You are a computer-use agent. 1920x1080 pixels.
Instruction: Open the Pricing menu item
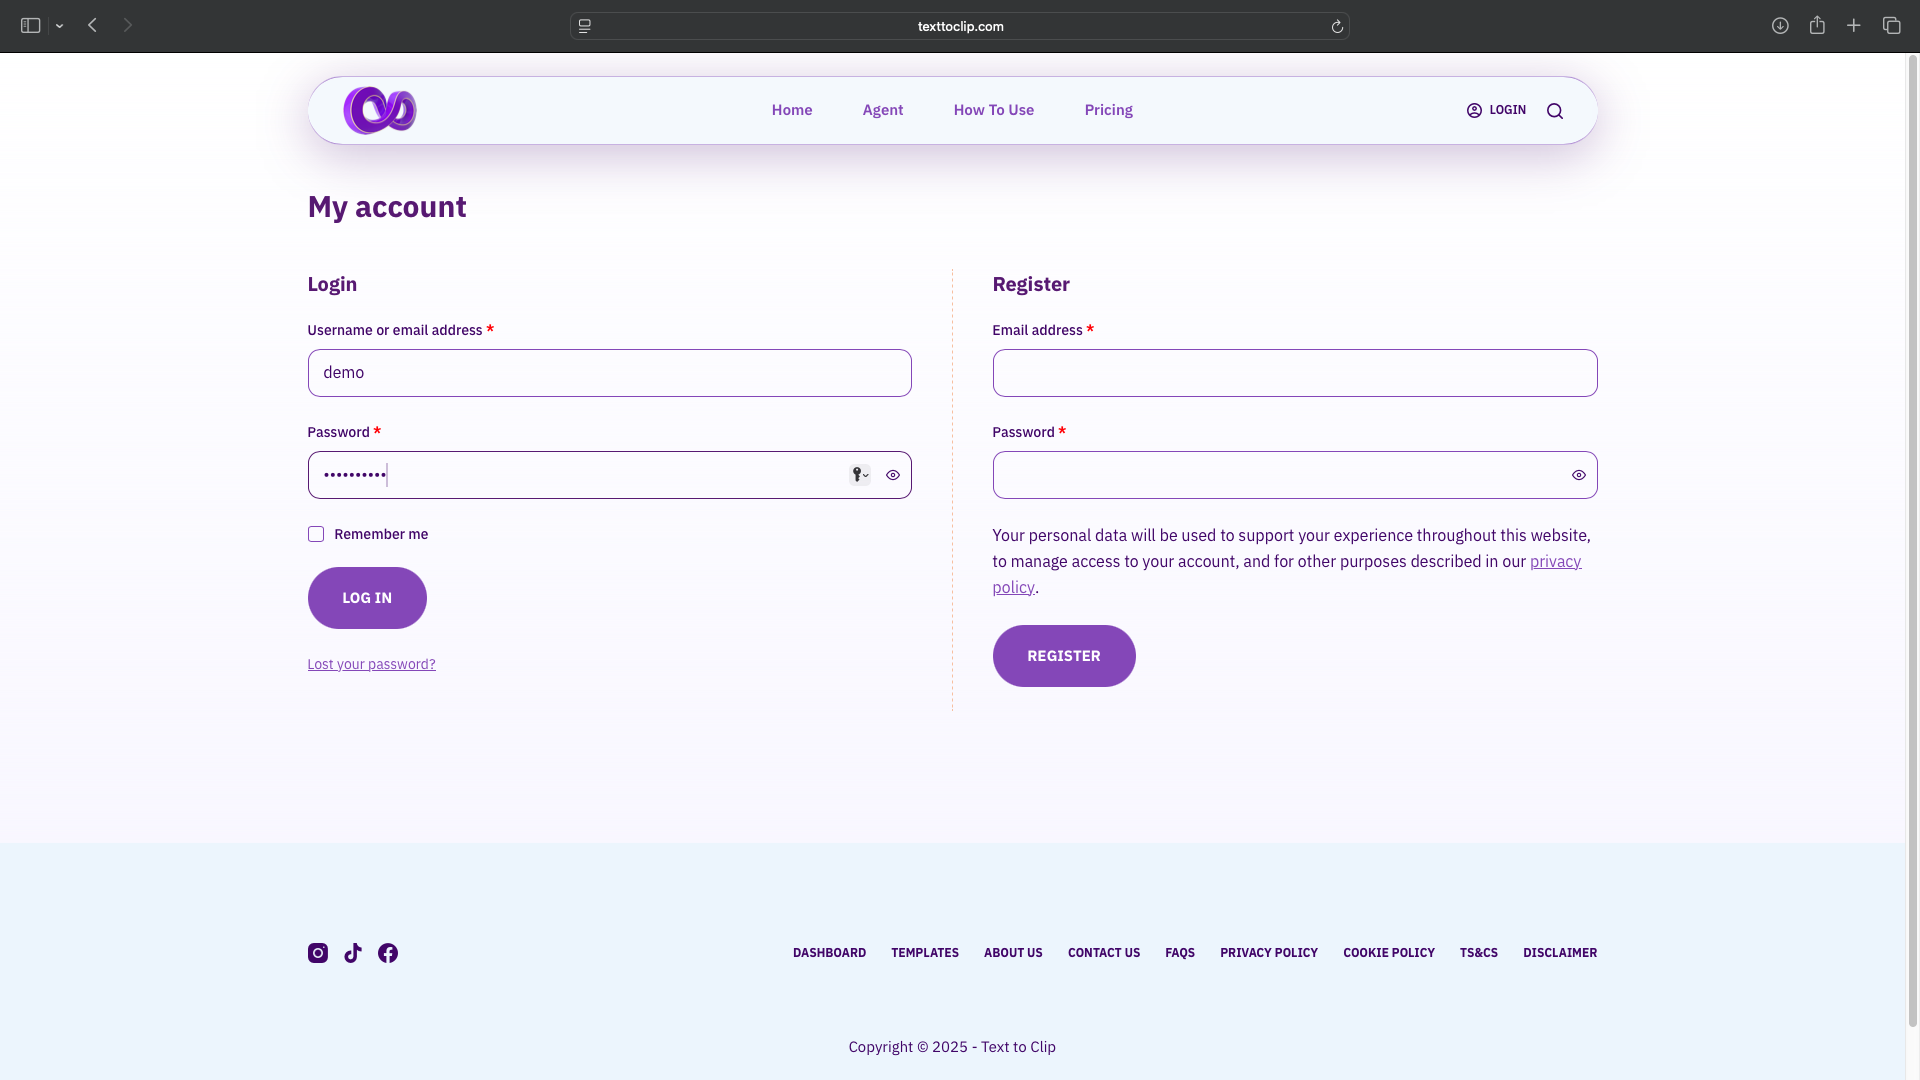pos(1108,110)
